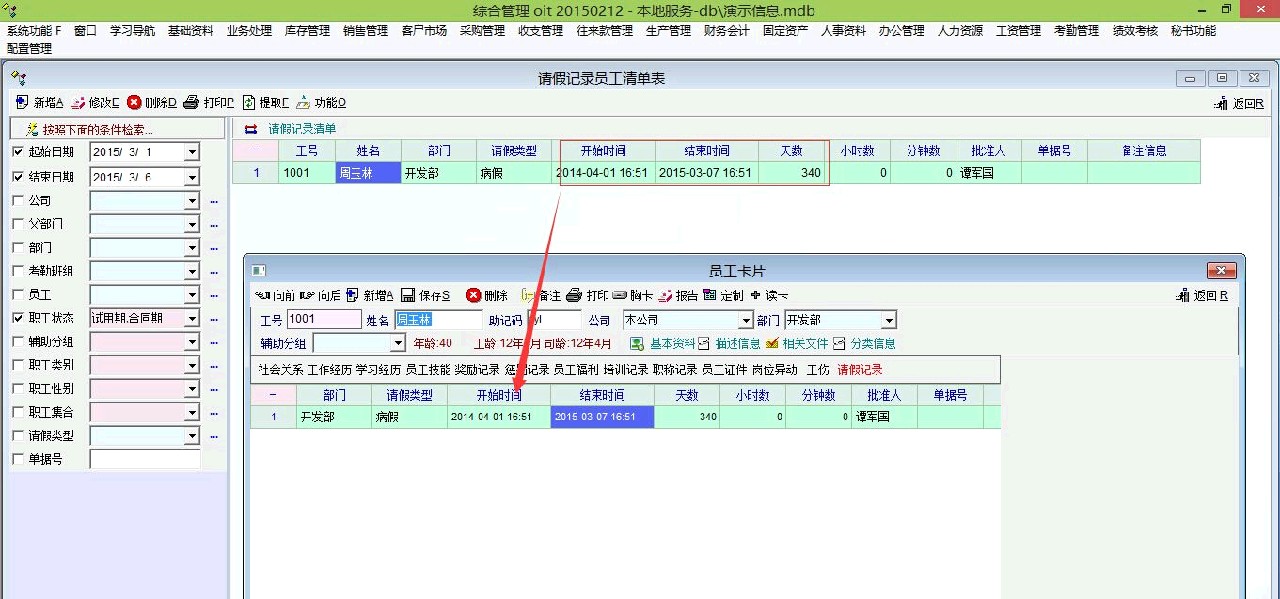This screenshot has height=599, width=1280.
Task: Click the 打印 printer icon in main toolbar
Action: [x=191, y=102]
